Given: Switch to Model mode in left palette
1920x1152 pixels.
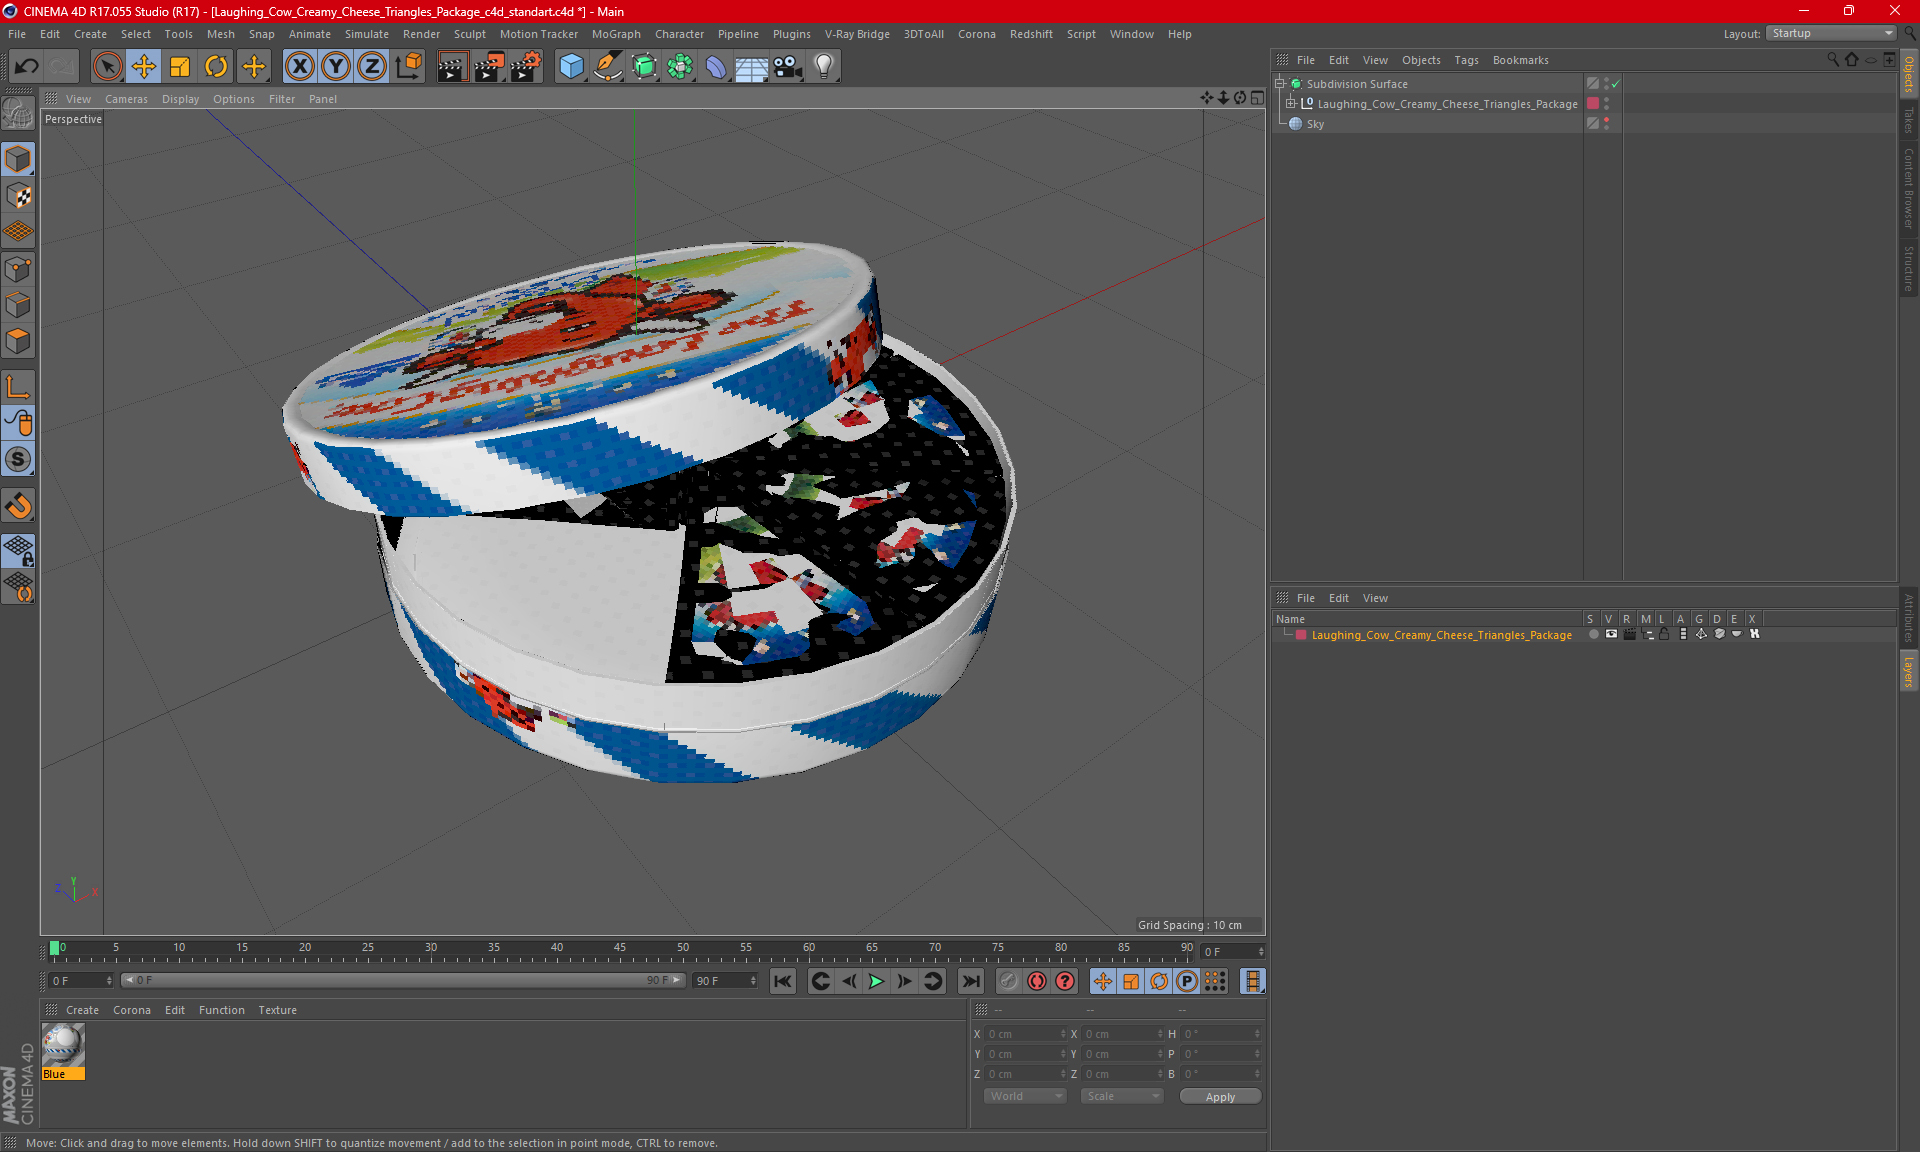Looking at the screenshot, I should [x=19, y=159].
